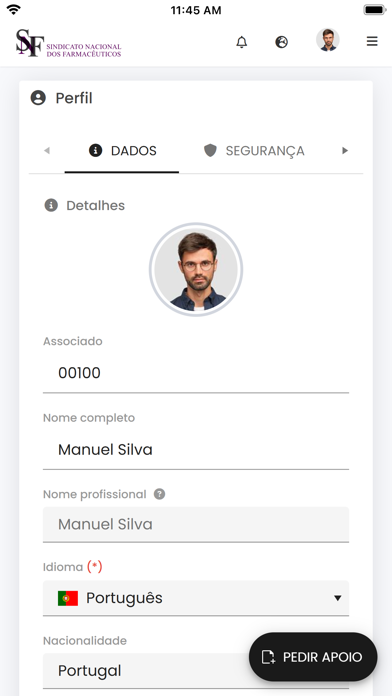
Task: Switch to the SEGURANÇA tab
Action: click(x=254, y=151)
